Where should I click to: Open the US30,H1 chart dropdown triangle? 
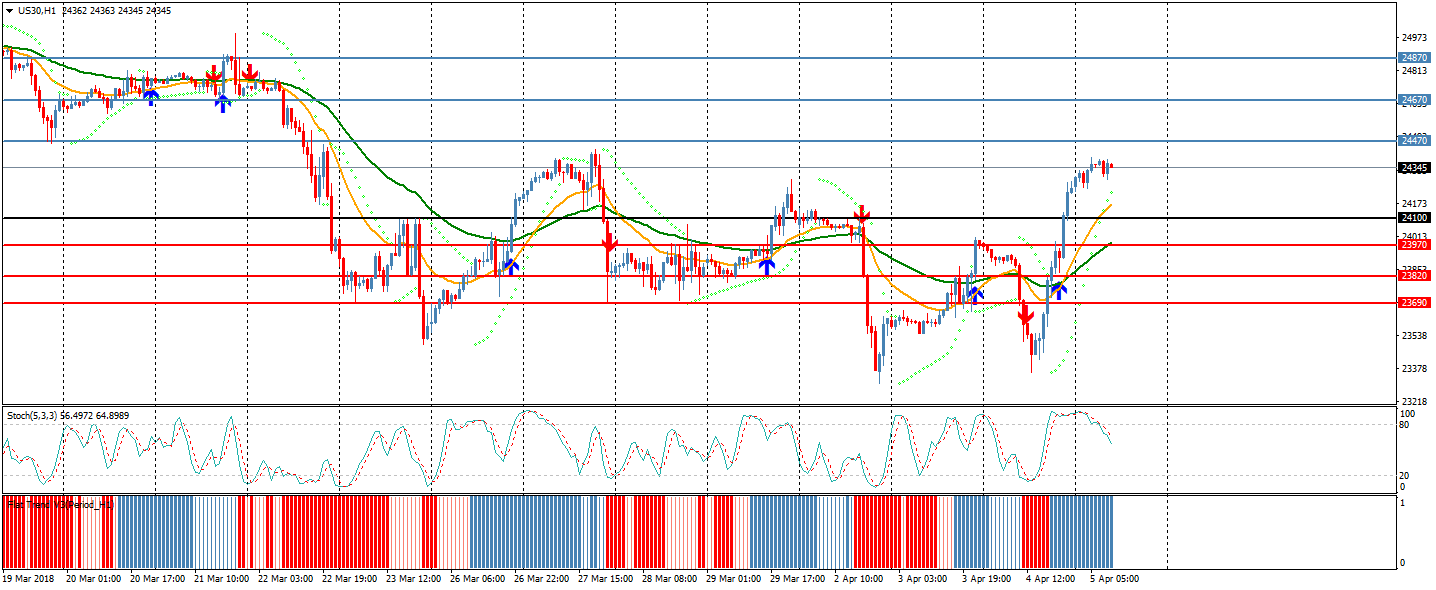point(9,10)
